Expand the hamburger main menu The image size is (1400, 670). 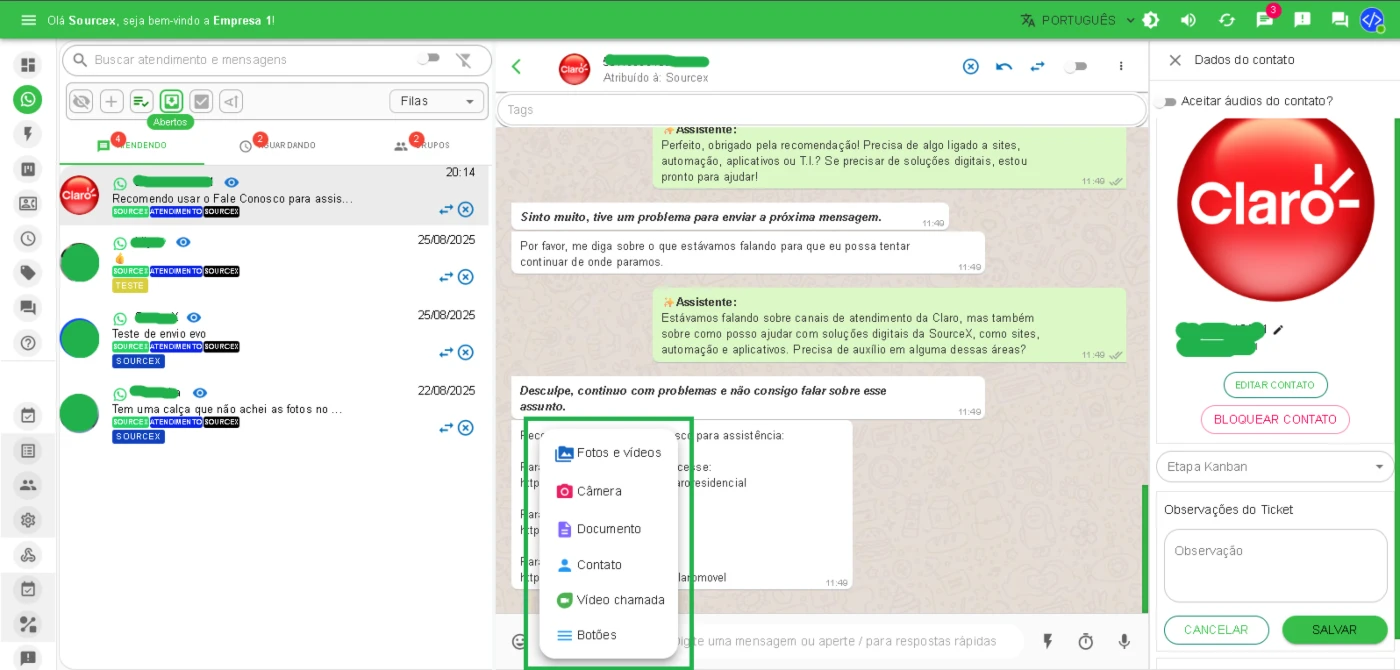(28, 20)
